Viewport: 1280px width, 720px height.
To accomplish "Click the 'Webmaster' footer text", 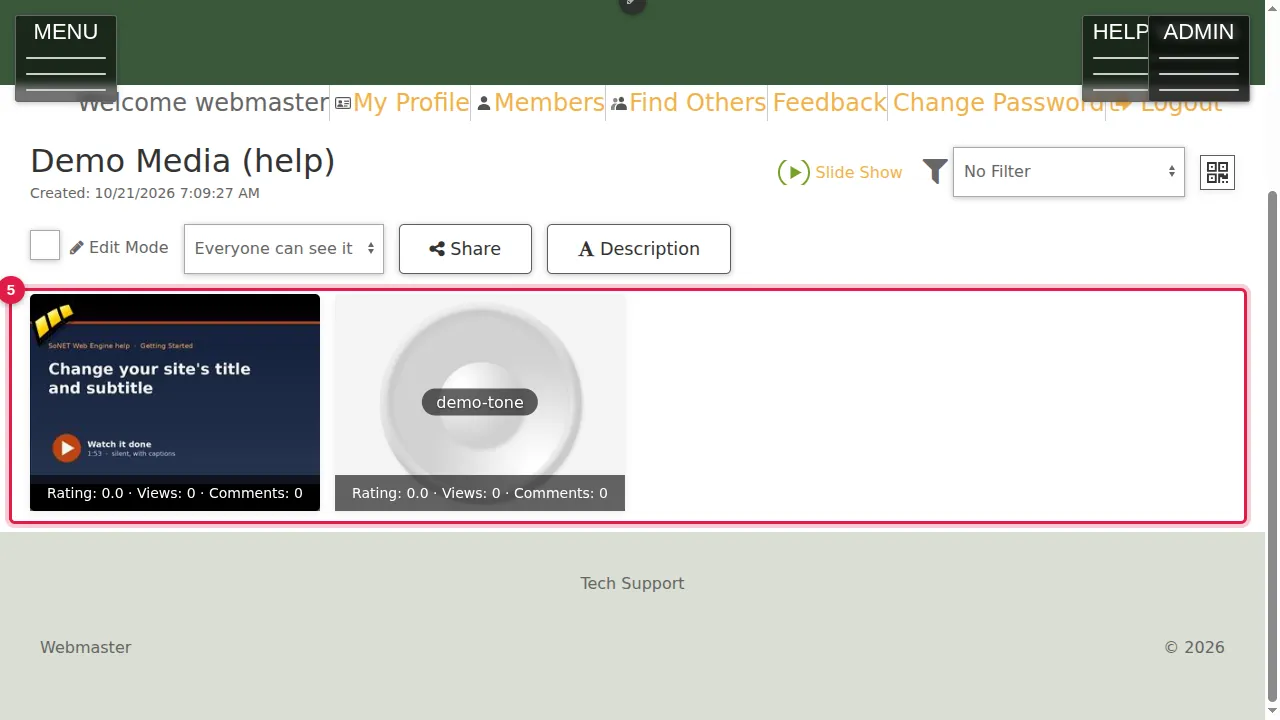I will tap(86, 647).
